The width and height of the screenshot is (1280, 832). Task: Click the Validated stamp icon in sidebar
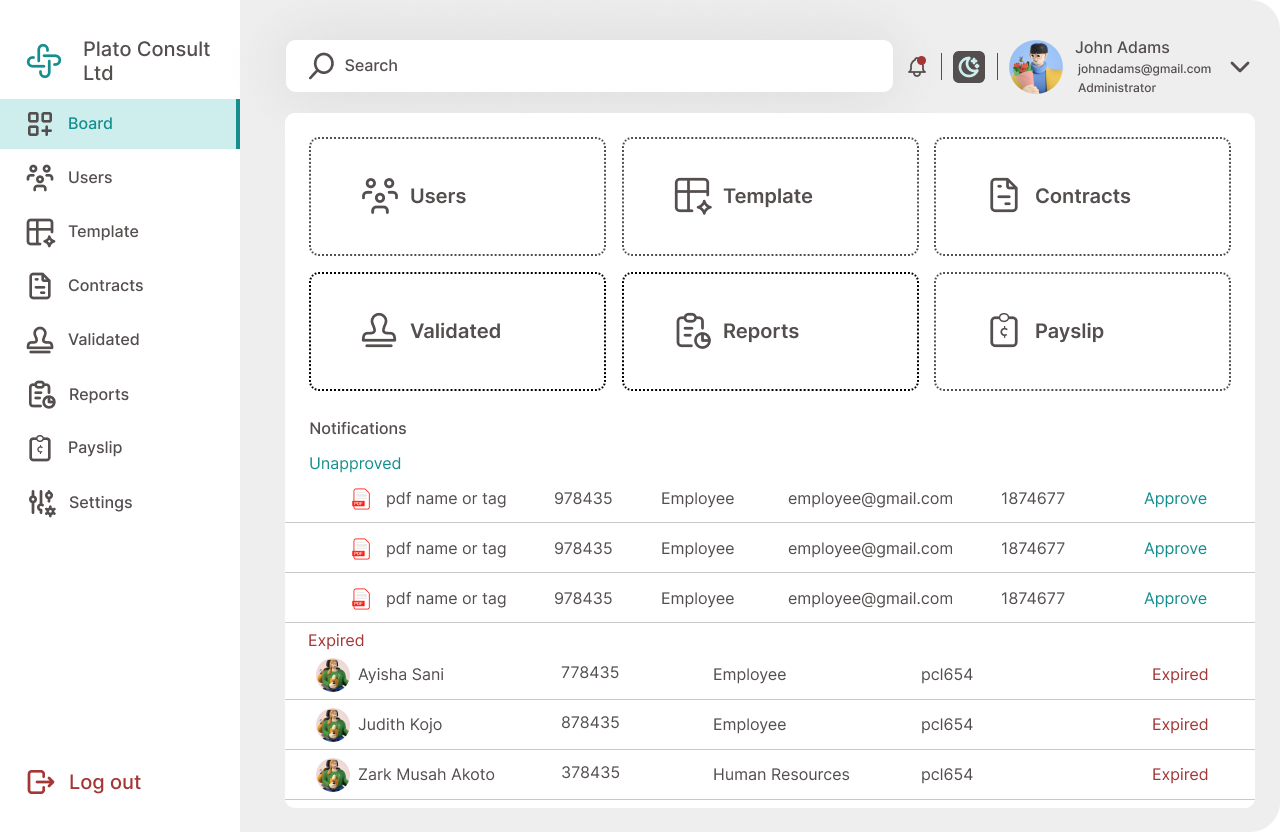pyautogui.click(x=40, y=340)
